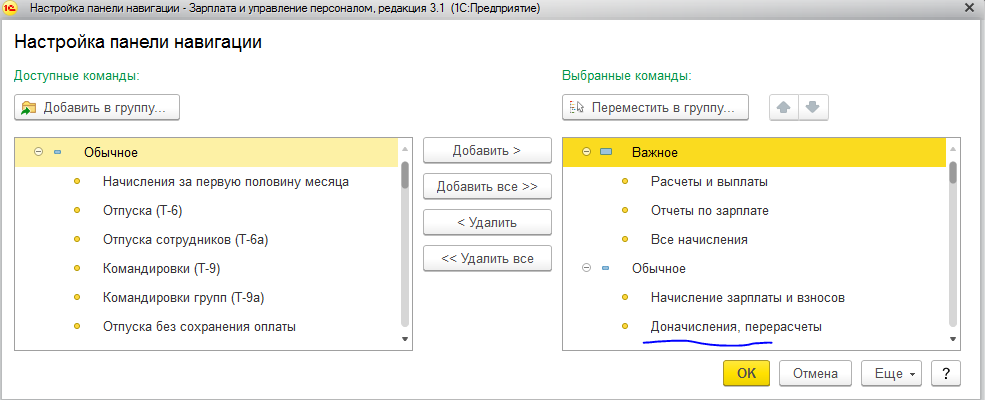This screenshot has width=985, height=400.
Task: Click bullet icon beside Расчеты и выплаты
Action: click(625, 181)
